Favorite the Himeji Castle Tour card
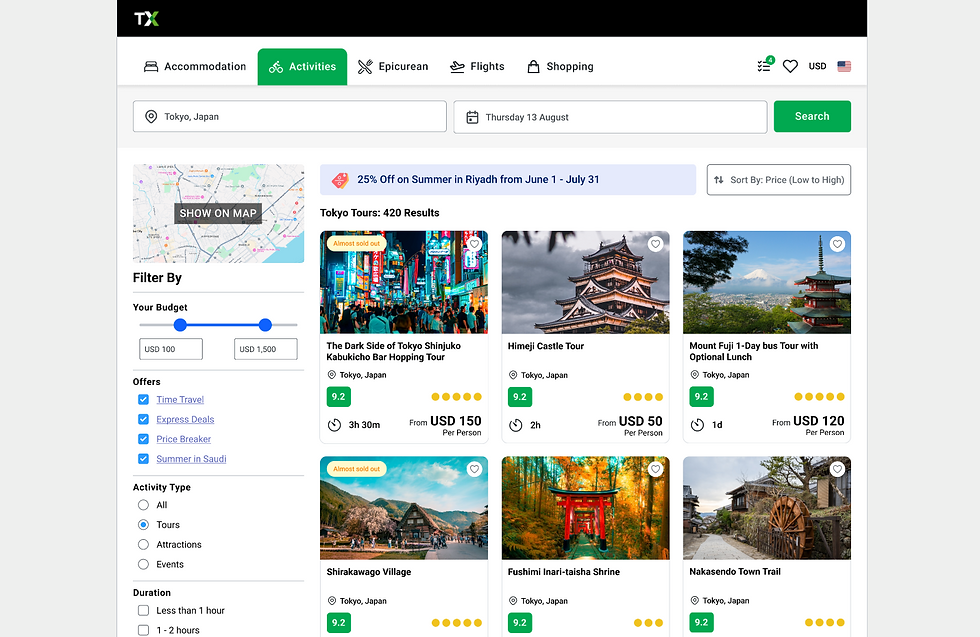980x637 pixels. pyautogui.click(x=655, y=244)
